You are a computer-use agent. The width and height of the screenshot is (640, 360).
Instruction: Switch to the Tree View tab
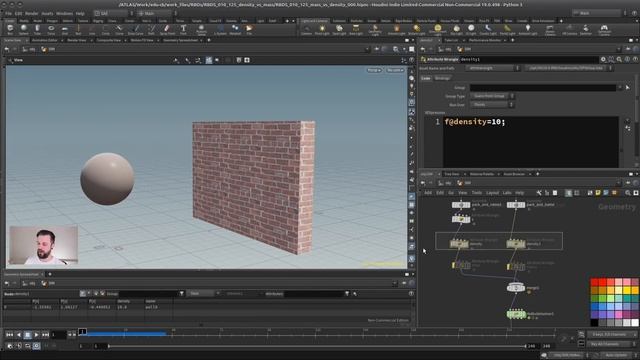pos(451,174)
